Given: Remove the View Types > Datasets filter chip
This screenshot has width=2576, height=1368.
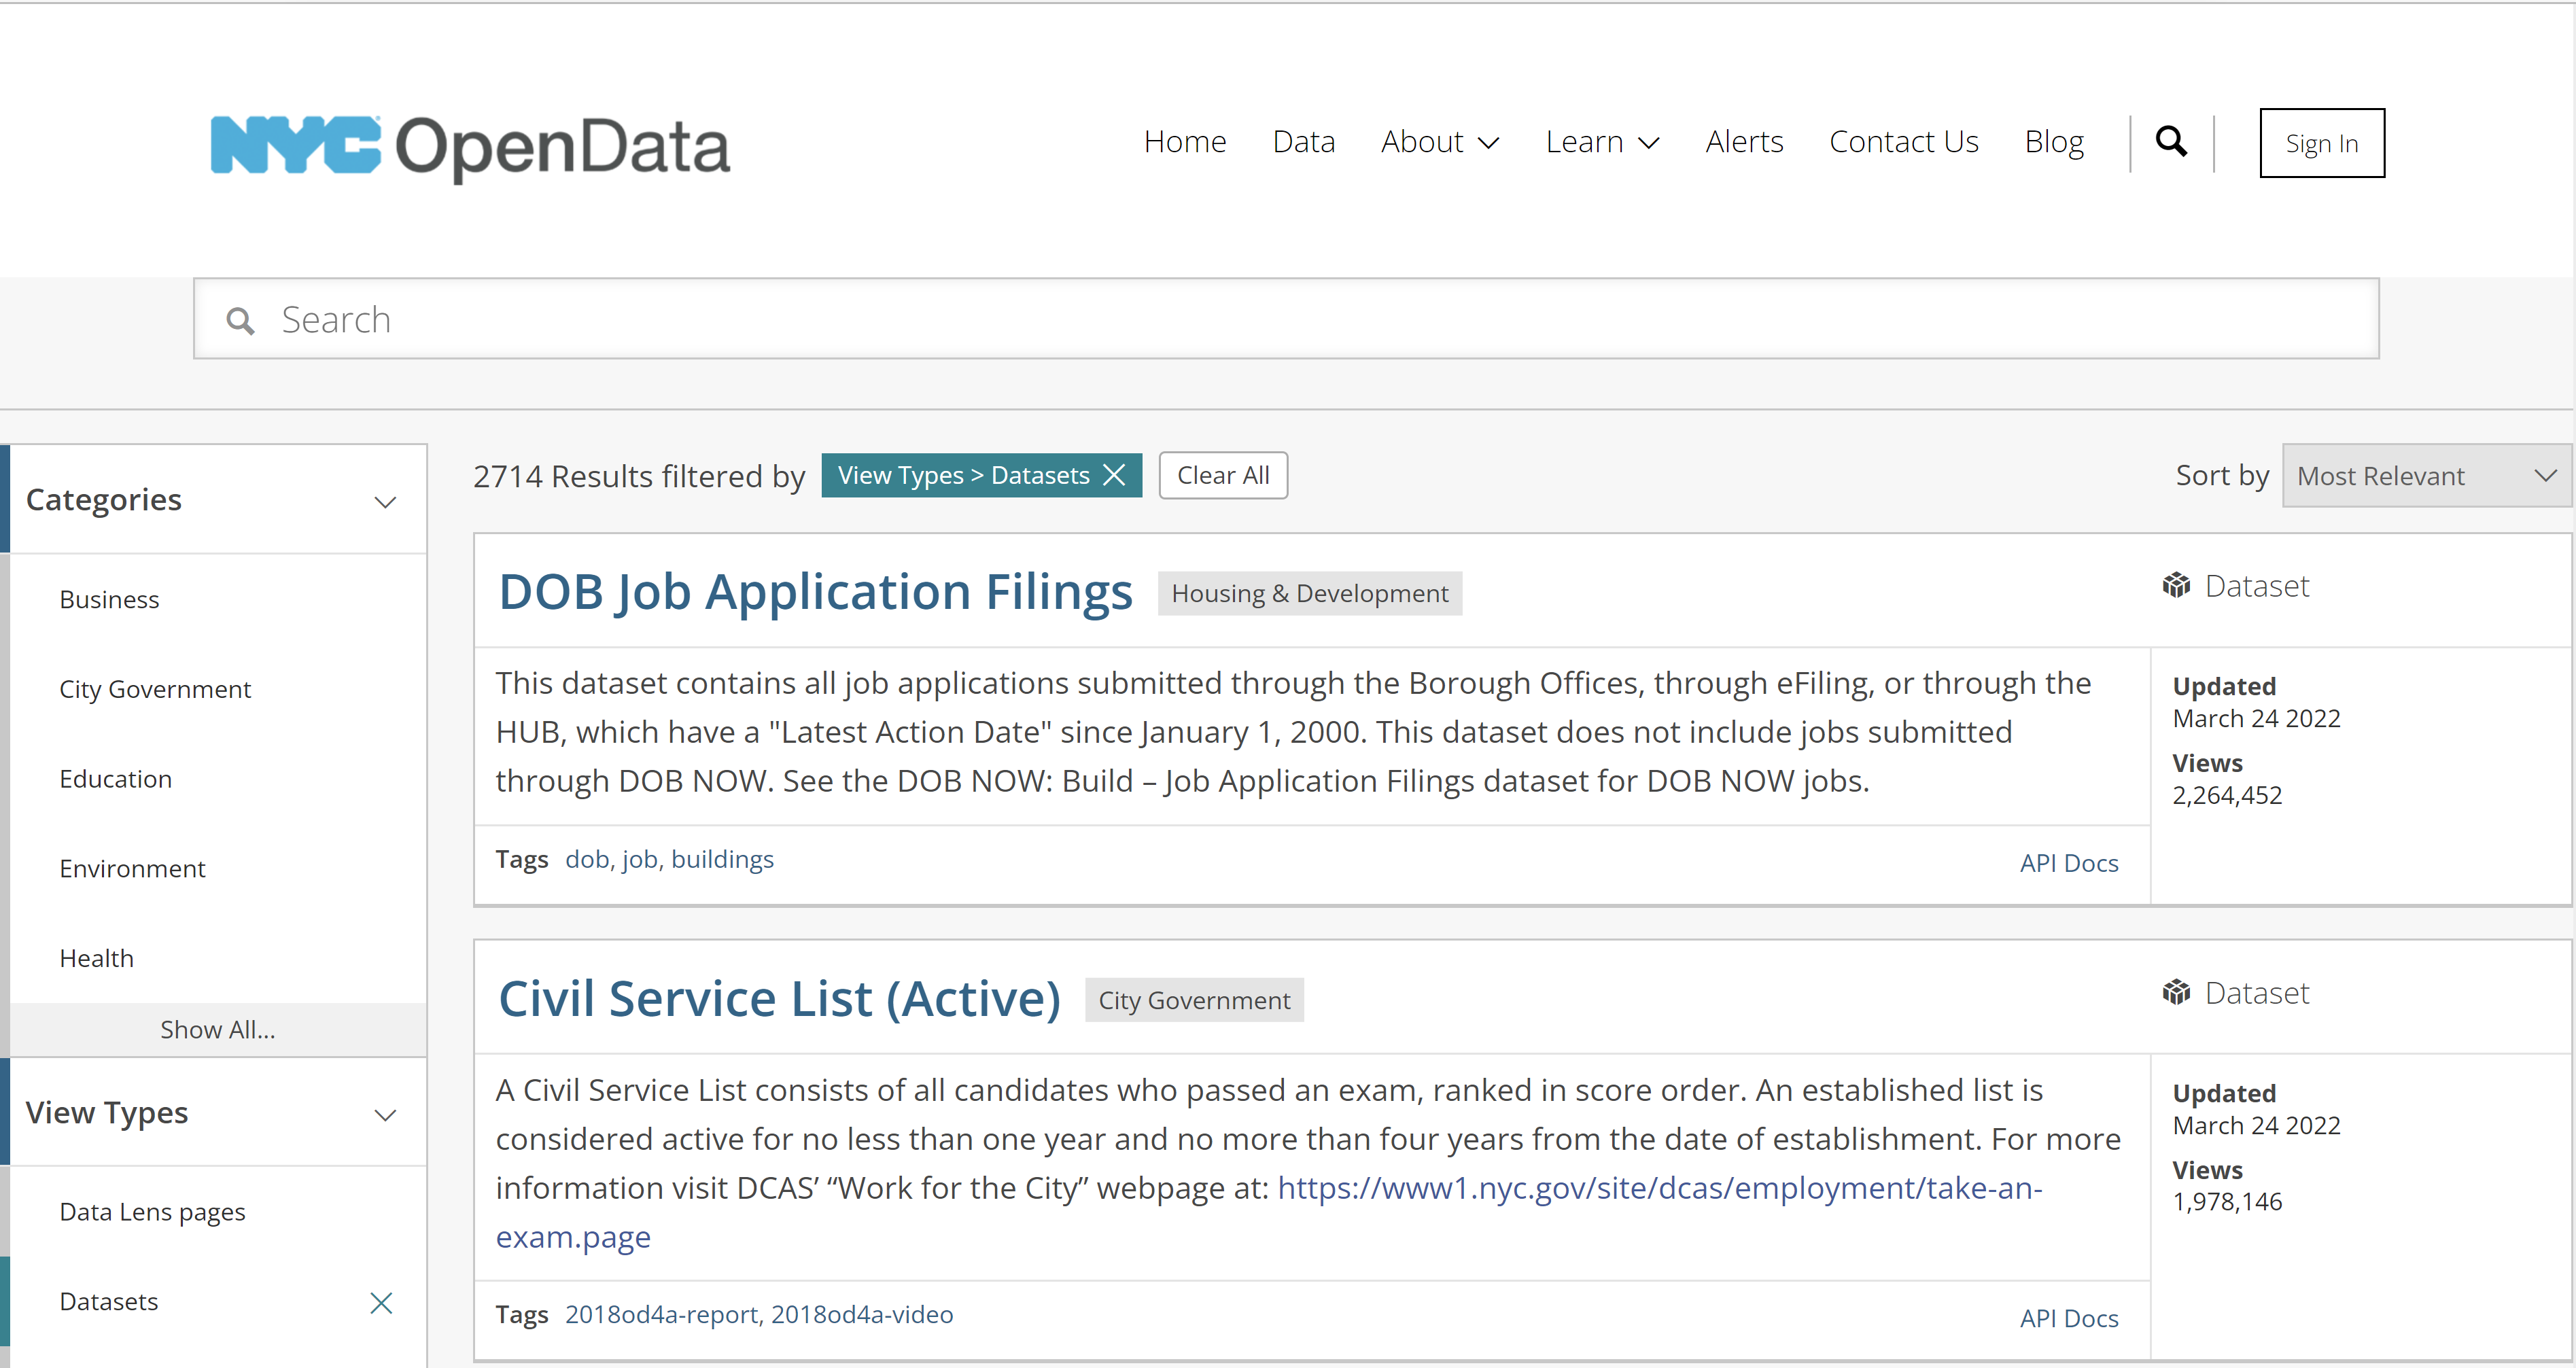Looking at the screenshot, I should [x=1114, y=475].
